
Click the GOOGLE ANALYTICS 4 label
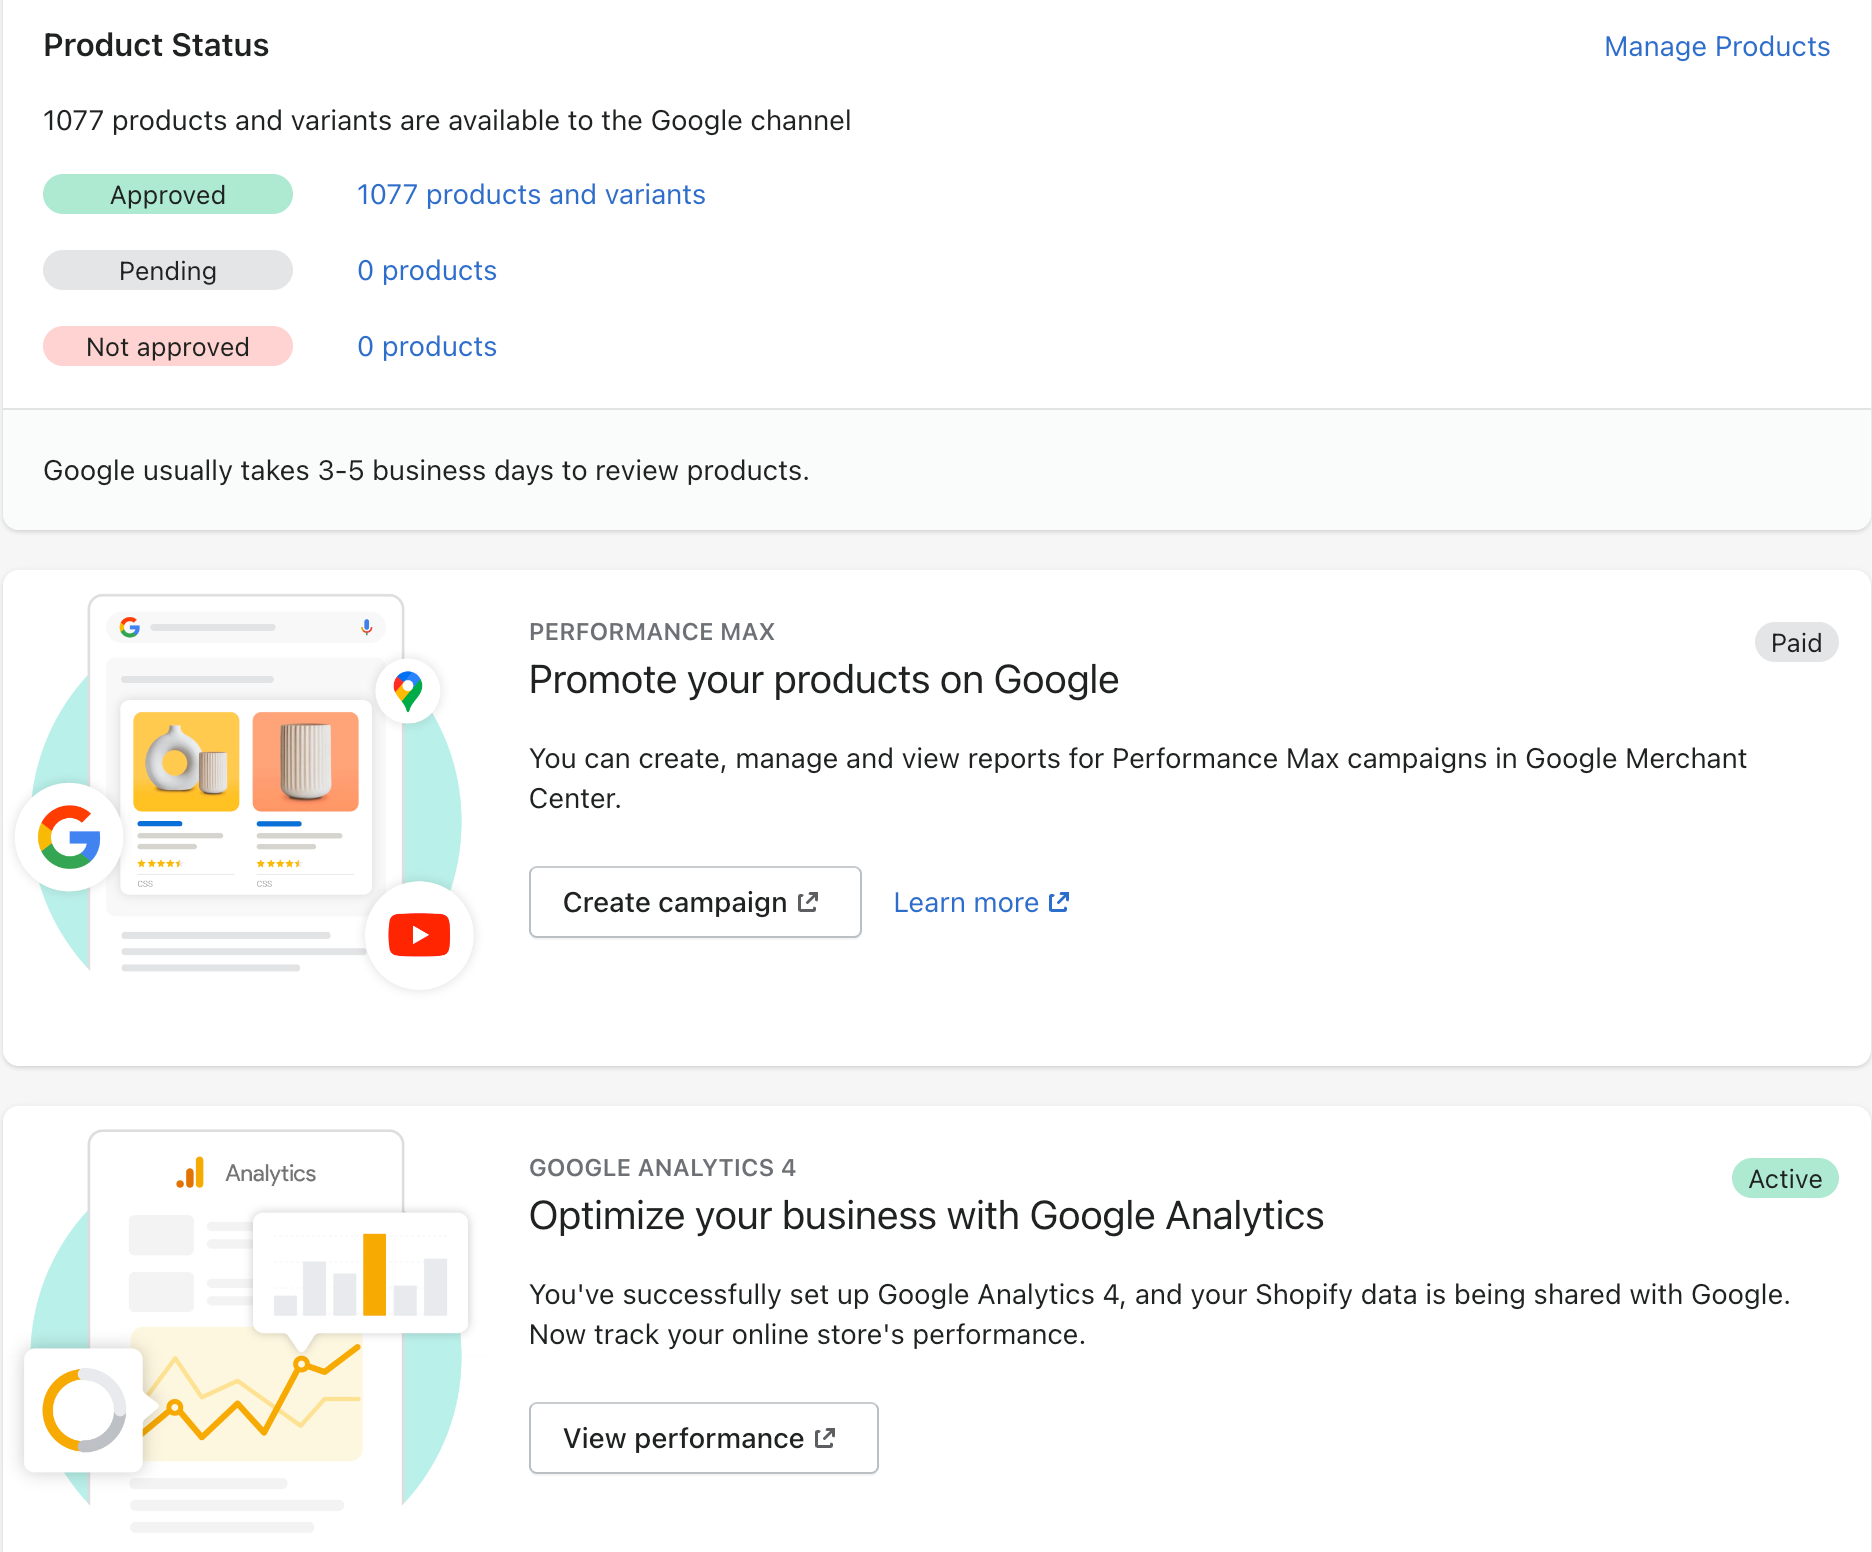click(662, 1168)
